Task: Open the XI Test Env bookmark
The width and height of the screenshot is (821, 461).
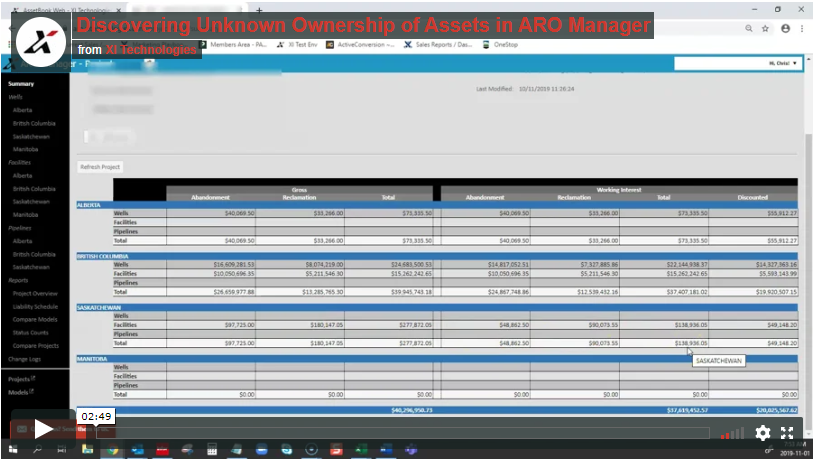Action: coord(297,45)
